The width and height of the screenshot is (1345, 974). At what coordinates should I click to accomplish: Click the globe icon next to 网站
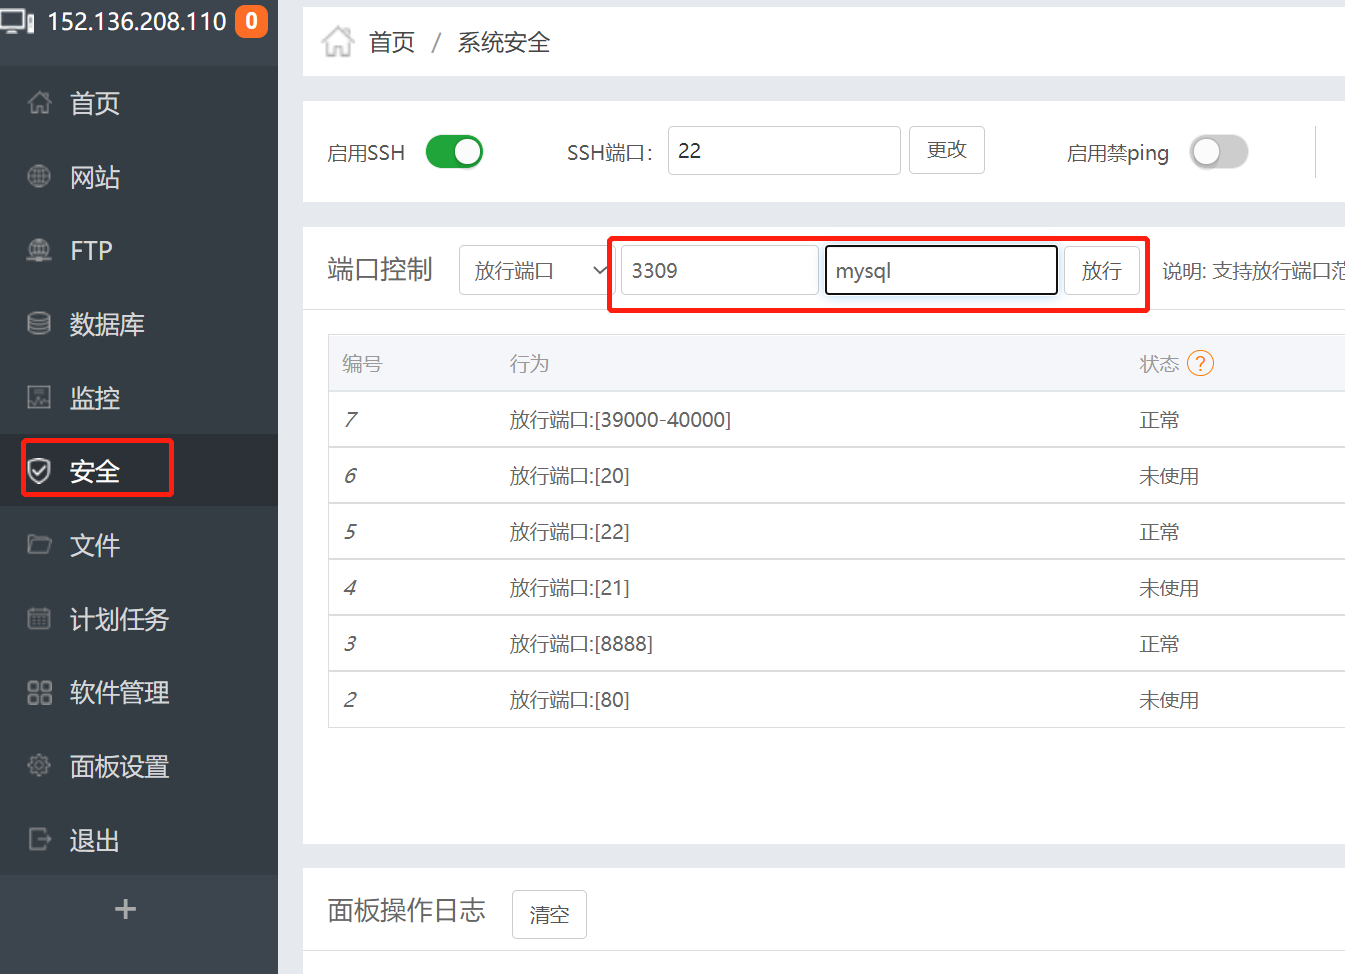(x=39, y=177)
